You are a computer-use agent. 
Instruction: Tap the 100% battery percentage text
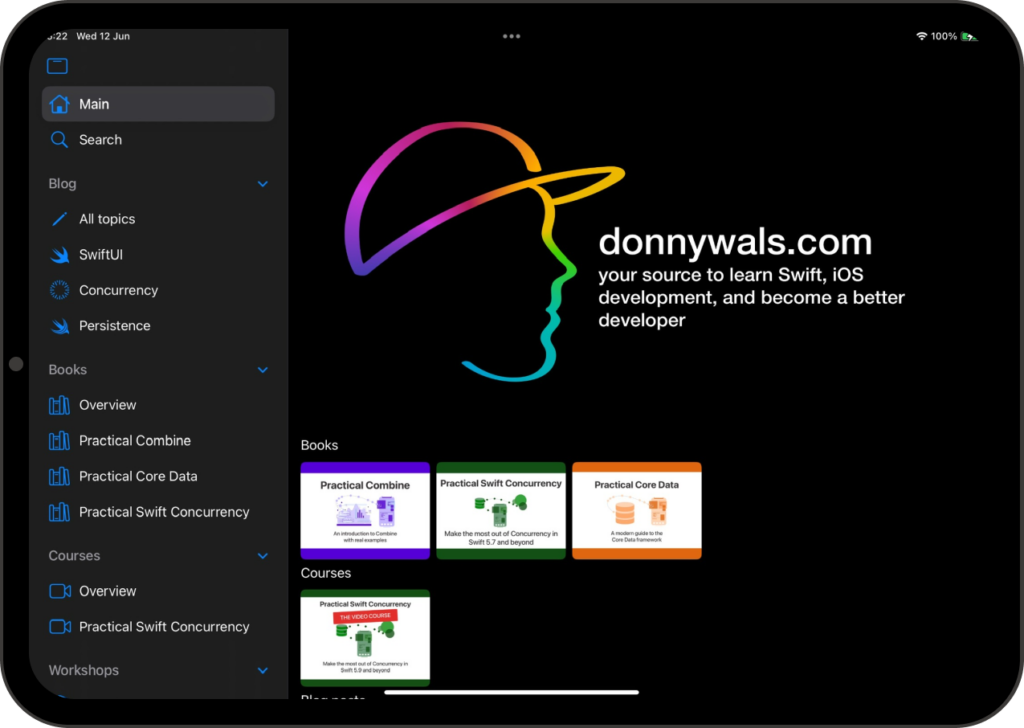coord(944,37)
